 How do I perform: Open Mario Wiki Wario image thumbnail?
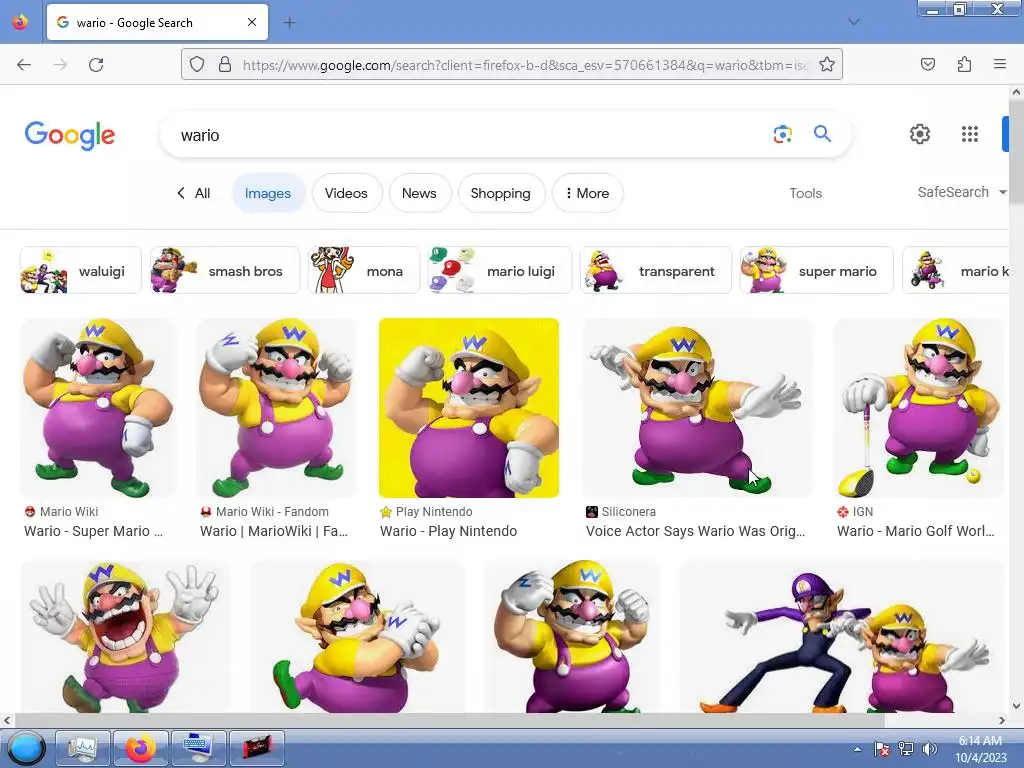tap(99, 408)
